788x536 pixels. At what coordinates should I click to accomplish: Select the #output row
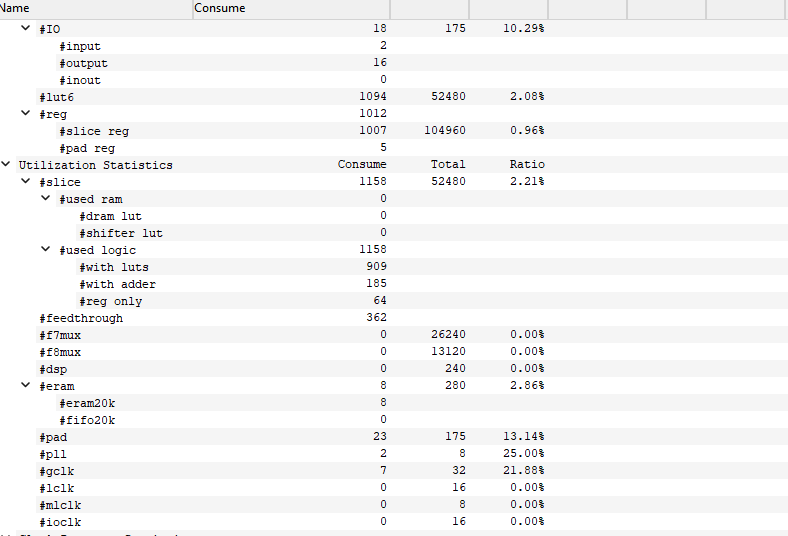point(83,63)
